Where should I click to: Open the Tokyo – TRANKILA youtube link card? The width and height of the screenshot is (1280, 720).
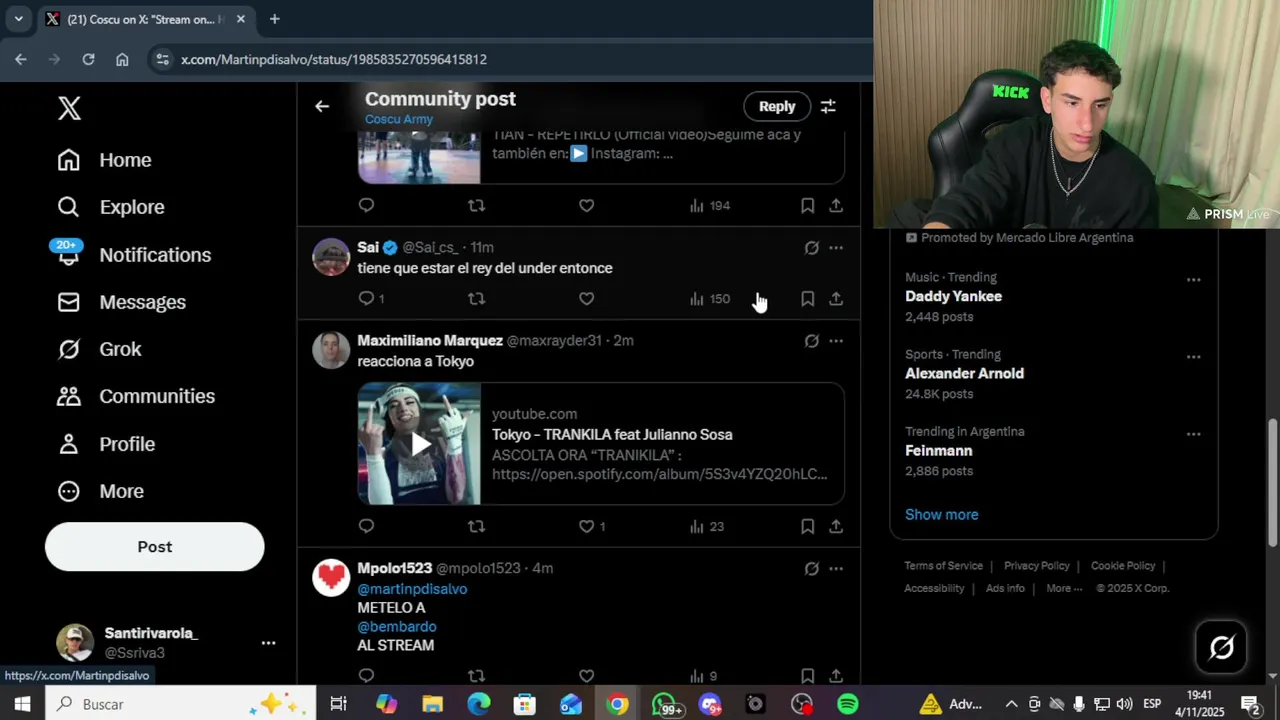pos(601,444)
